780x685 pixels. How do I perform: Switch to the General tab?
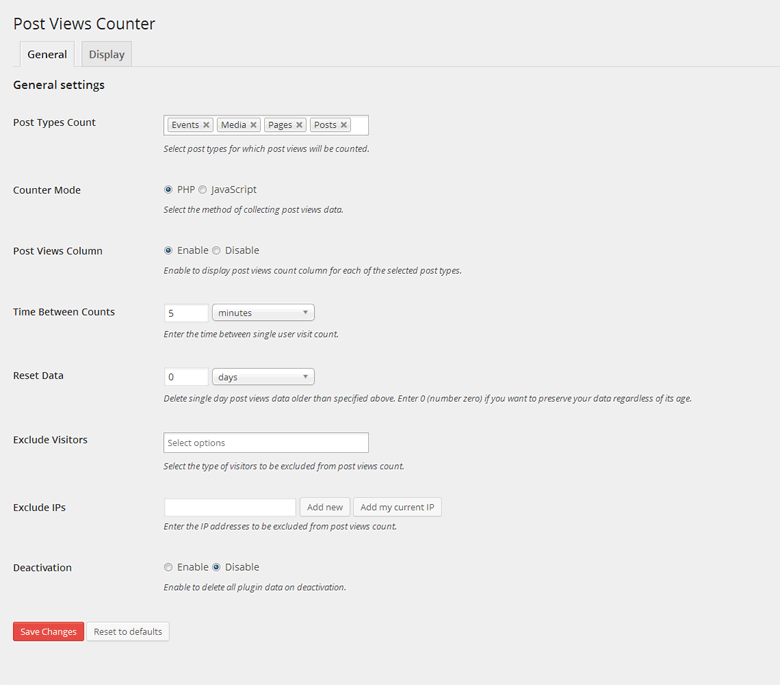coord(47,55)
